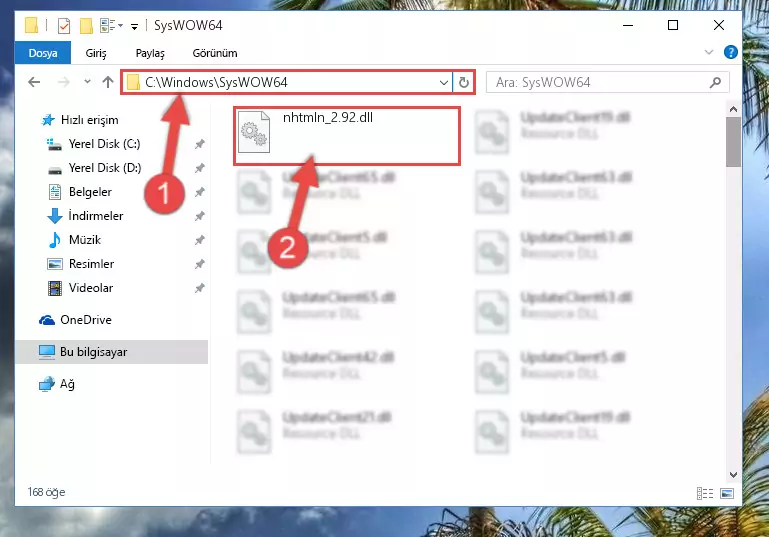
Task: Click the address bar path C:\Windows\SysWOW64
Action: pos(216,82)
